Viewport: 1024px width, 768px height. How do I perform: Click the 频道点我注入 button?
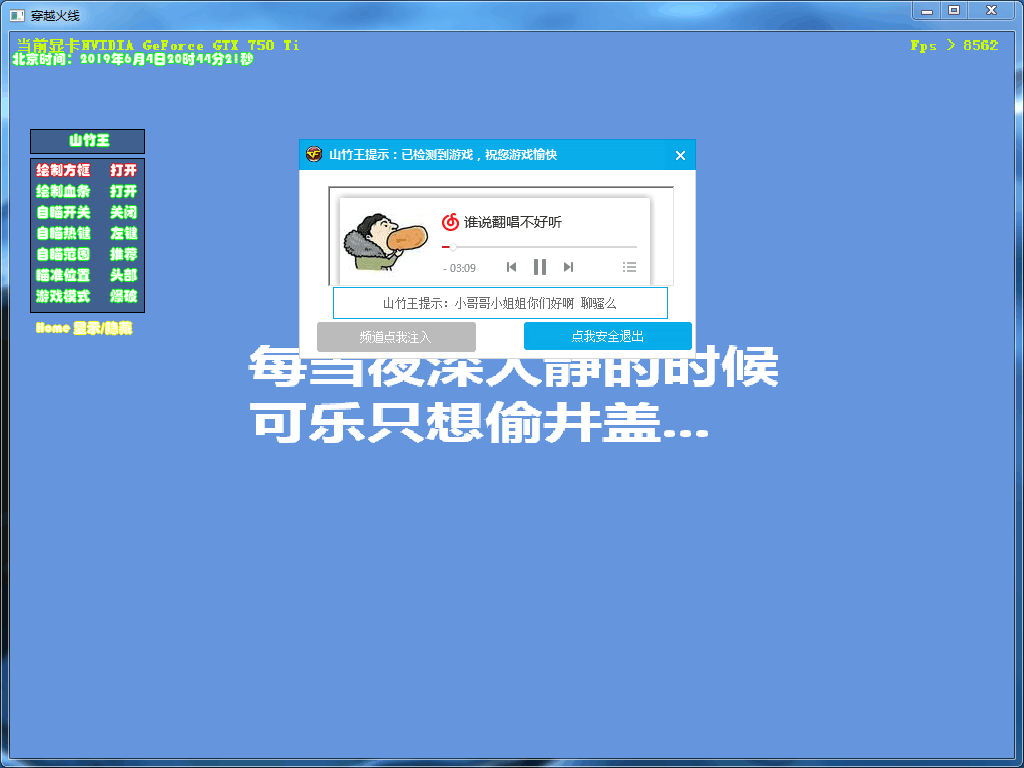[x=396, y=337]
